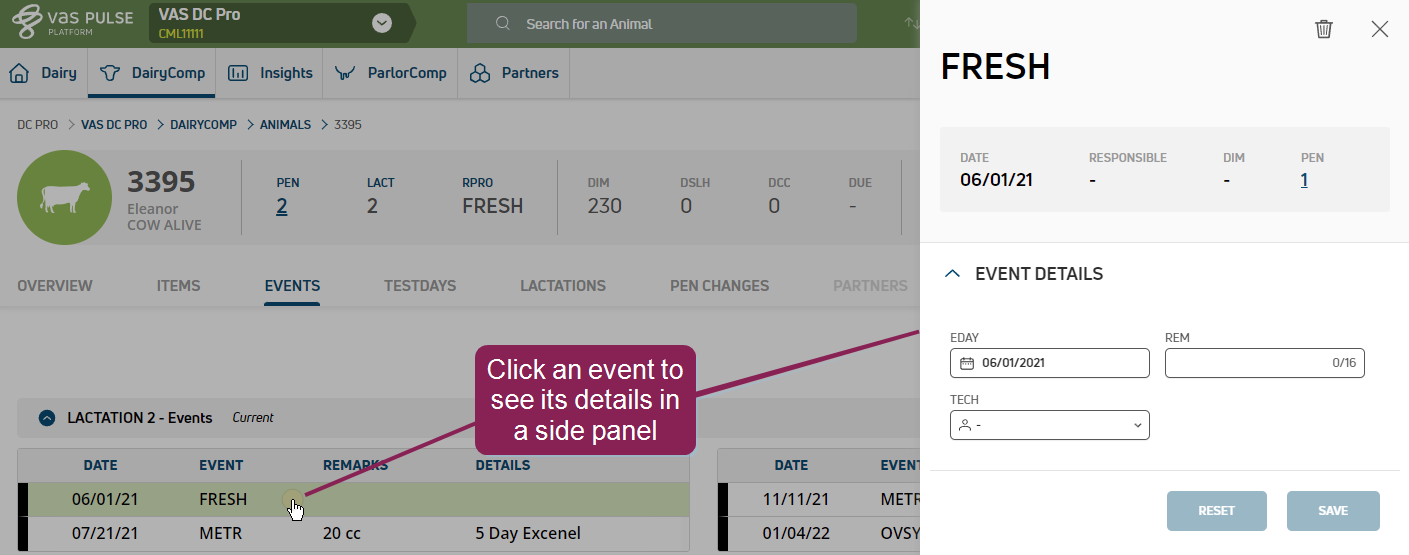Open the ParlorComp tab
This screenshot has width=1409, height=555.
[x=391, y=73]
